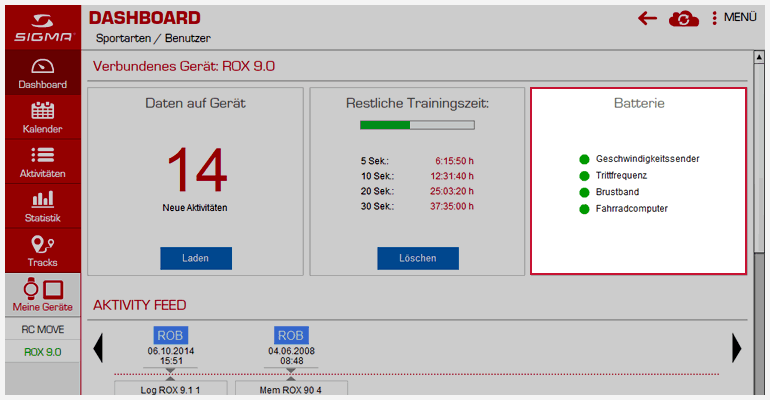Image resolution: width=770 pixels, height=400 pixels.
Task: Click the 5 Sek. label
Action: coord(375,161)
